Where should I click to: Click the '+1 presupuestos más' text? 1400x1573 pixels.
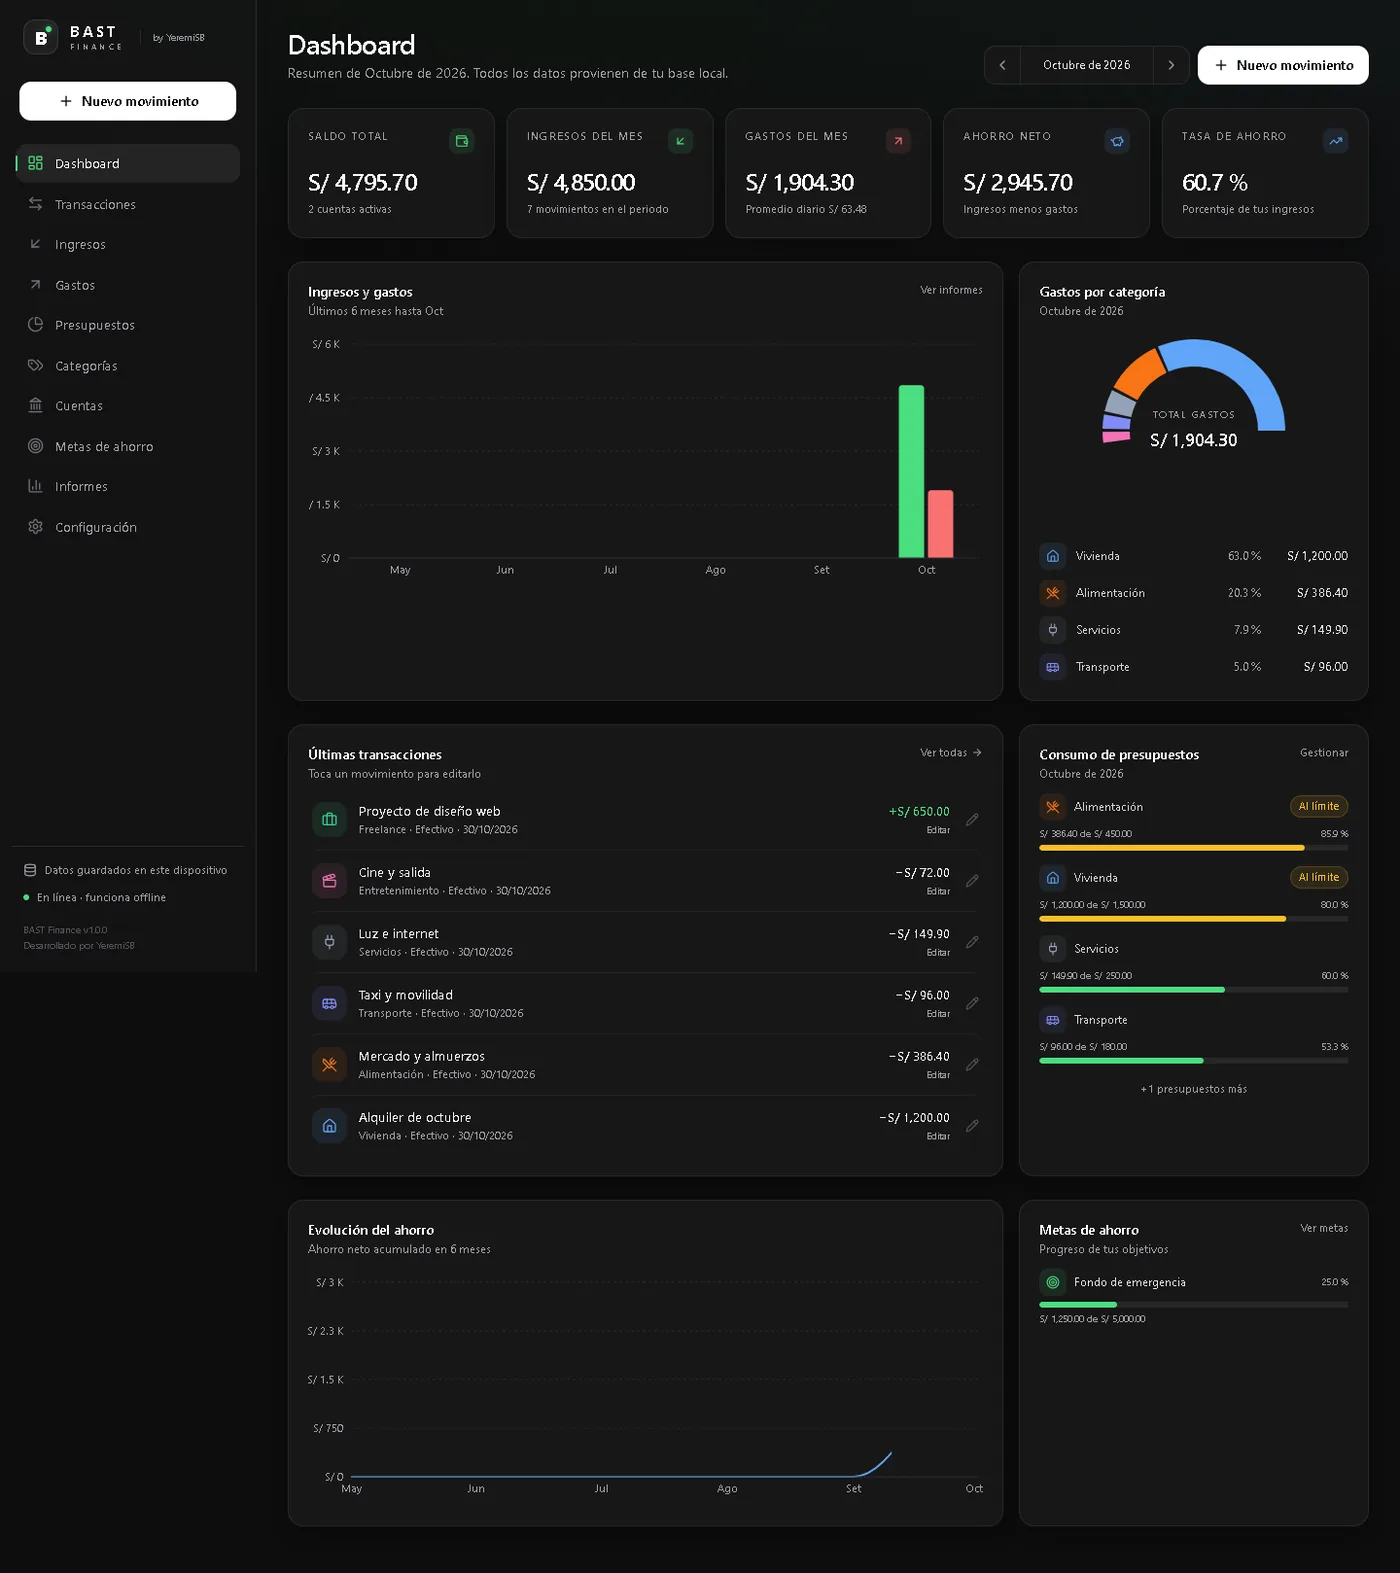point(1194,1089)
